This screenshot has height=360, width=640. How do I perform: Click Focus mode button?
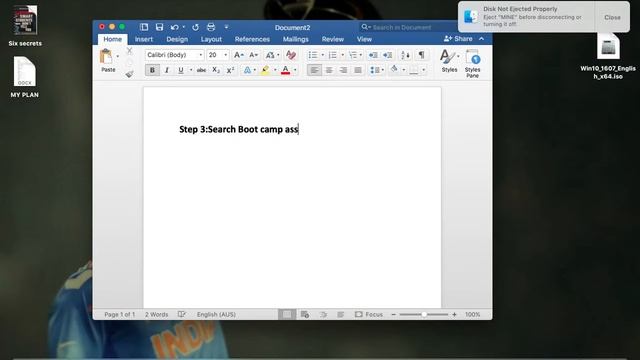click(x=369, y=314)
